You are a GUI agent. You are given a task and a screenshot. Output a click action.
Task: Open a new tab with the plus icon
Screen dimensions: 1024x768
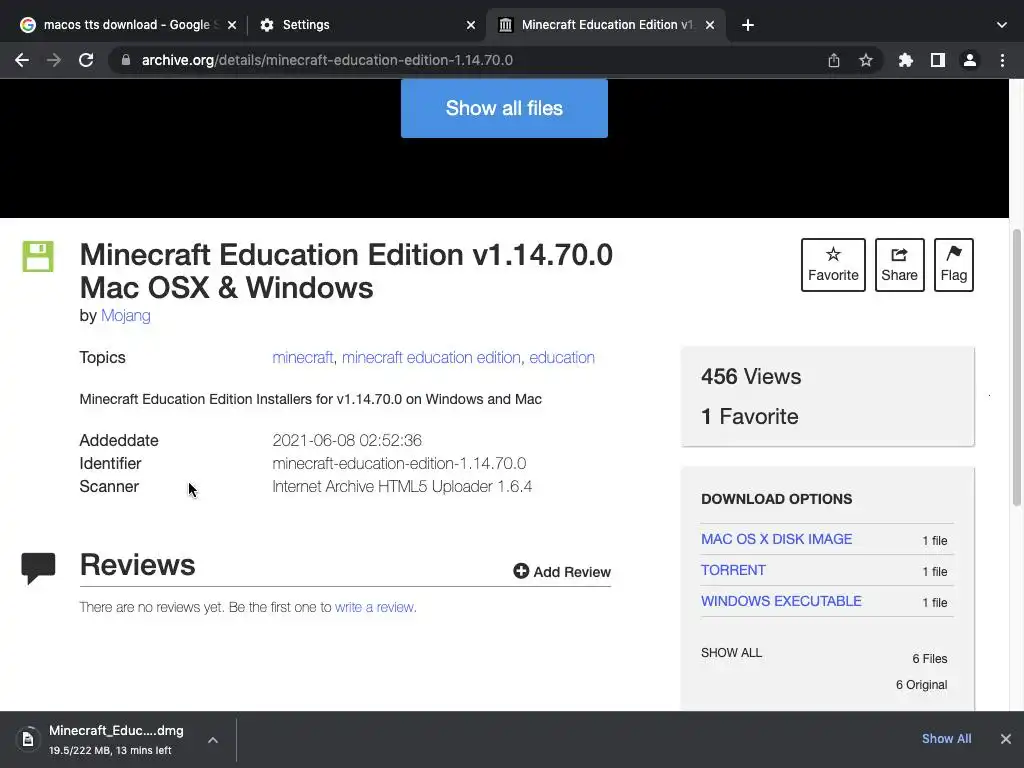tap(748, 25)
